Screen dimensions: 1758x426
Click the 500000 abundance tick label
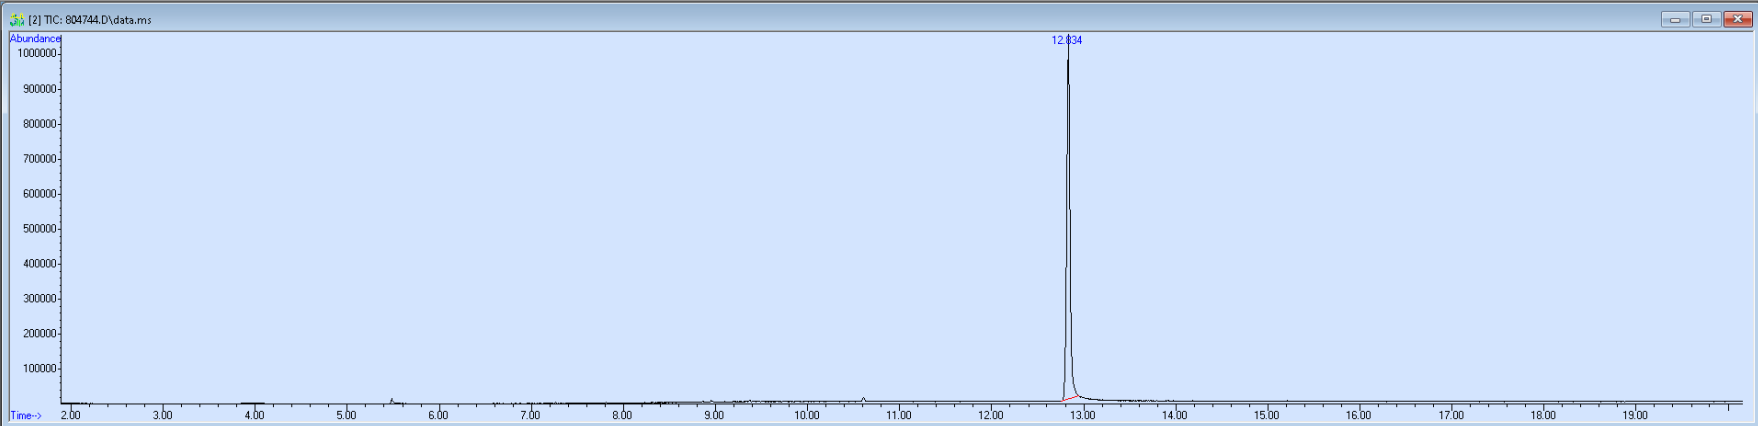coord(40,228)
